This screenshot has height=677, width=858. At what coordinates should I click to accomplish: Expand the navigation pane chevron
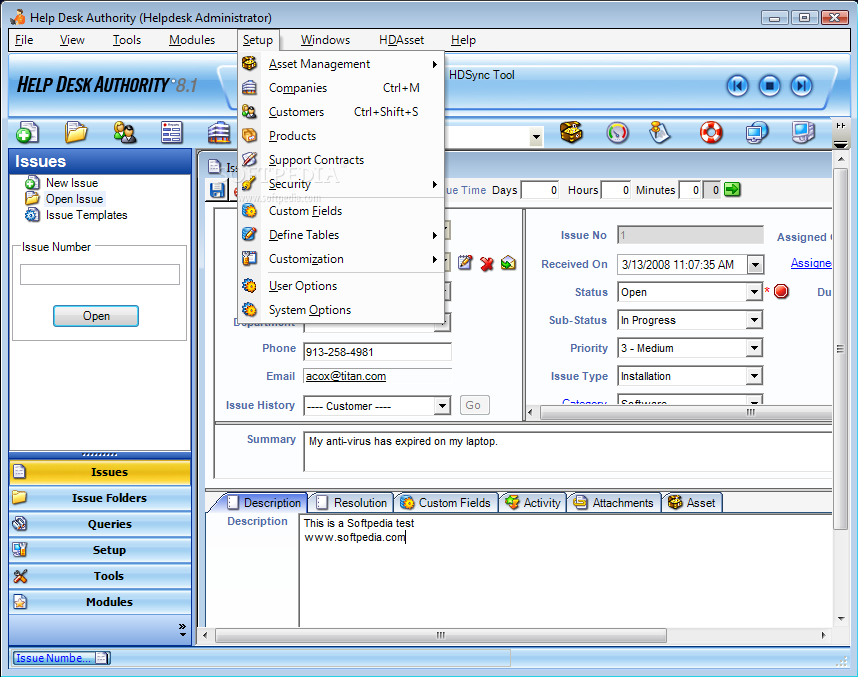(x=182, y=629)
